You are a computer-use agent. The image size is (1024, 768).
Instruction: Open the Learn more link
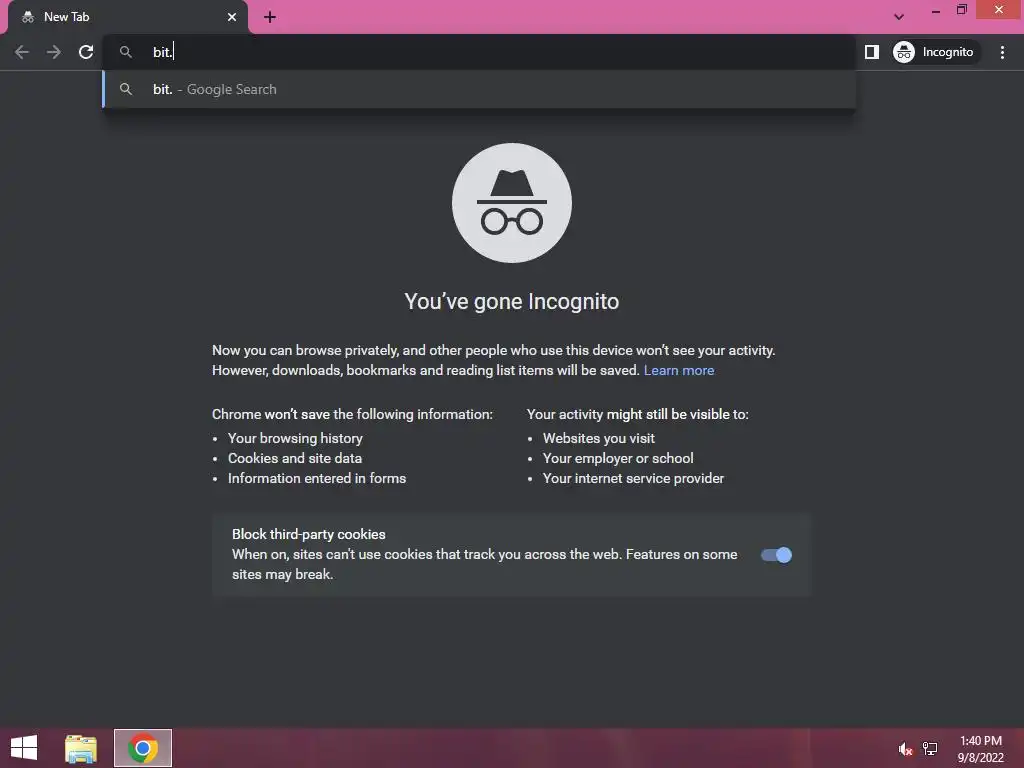point(679,370)
